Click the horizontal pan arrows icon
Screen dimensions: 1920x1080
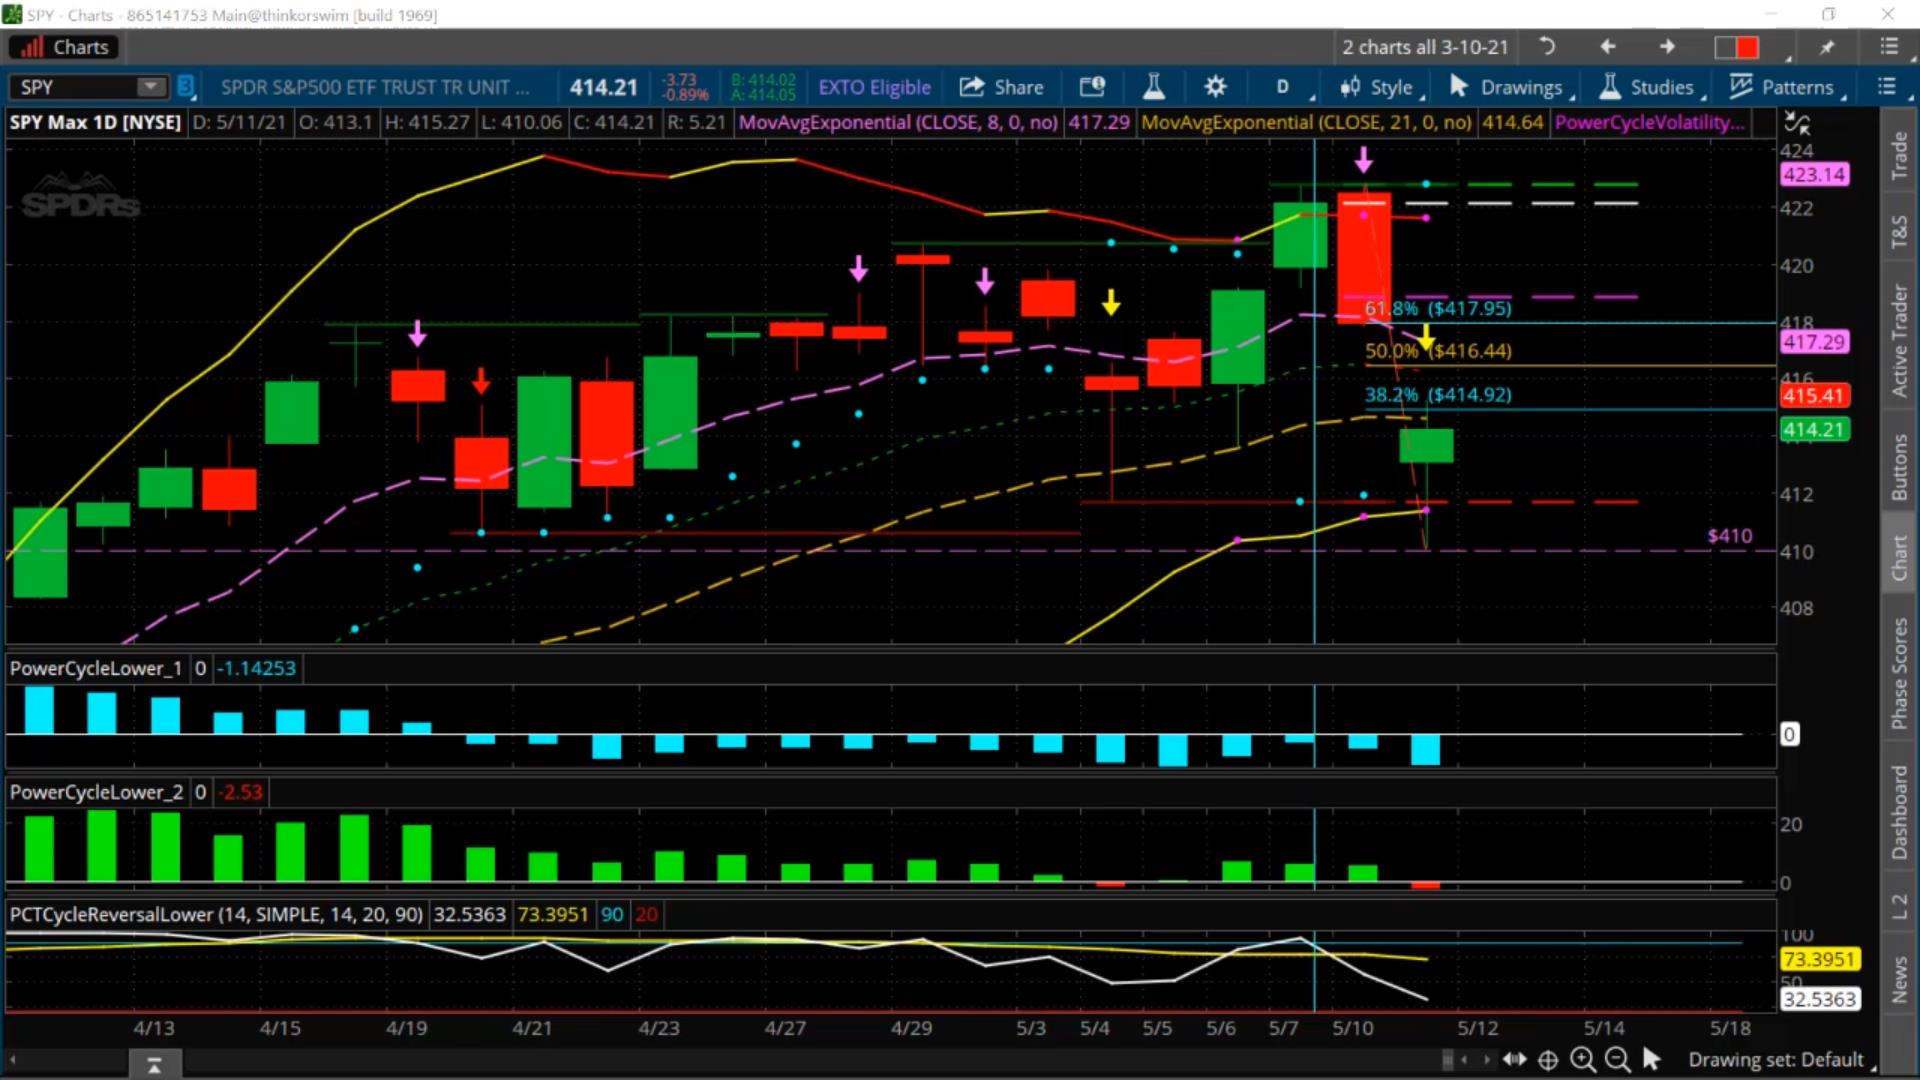tap(1514, 1059)
